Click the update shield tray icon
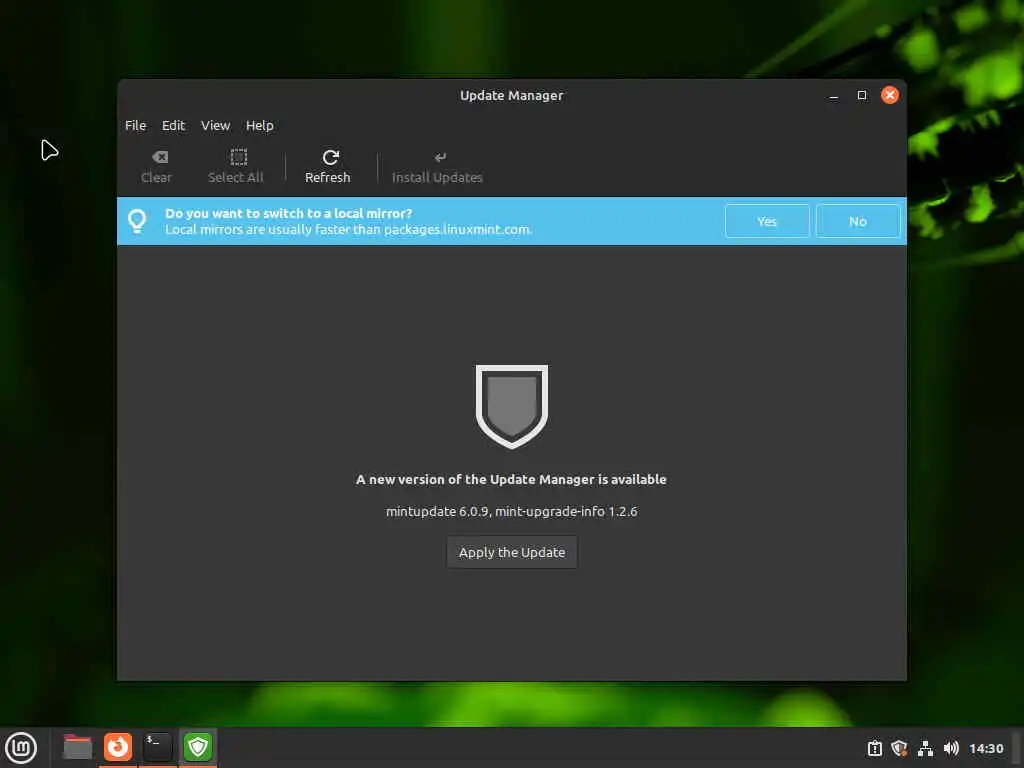The width and height of the screenshot is (1024, 768). (899, 748)
